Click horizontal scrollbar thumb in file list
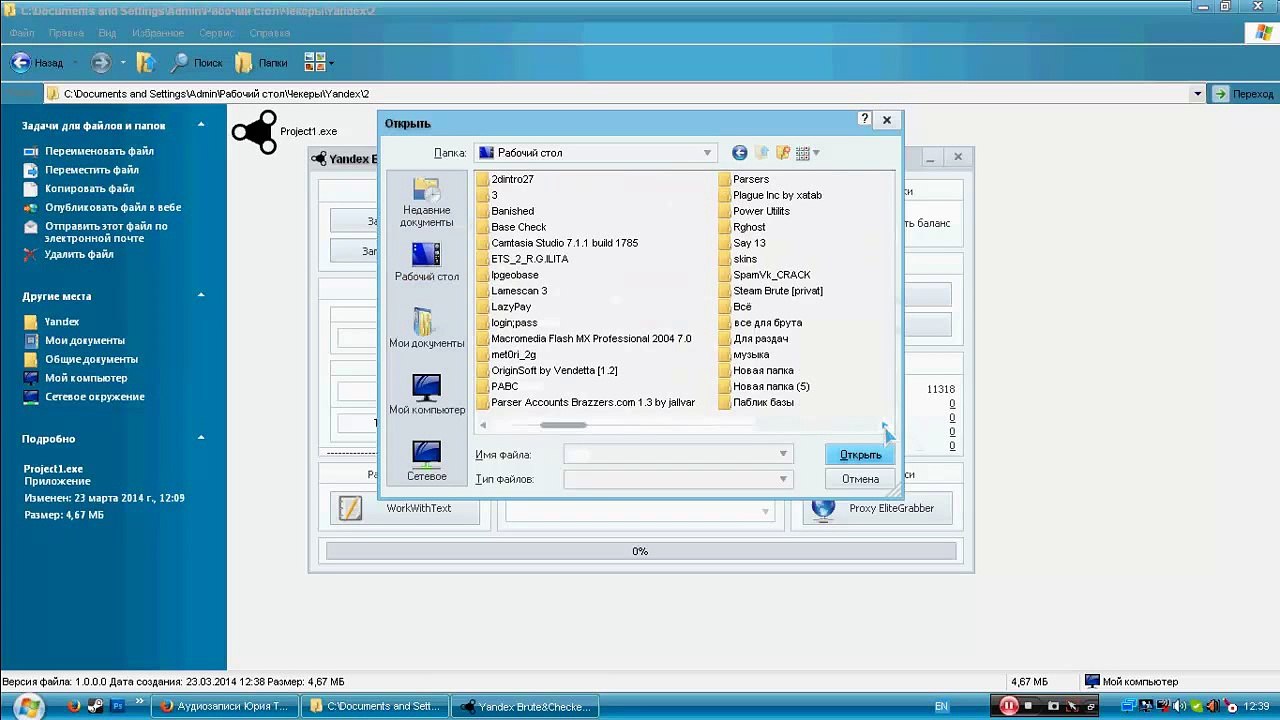 click(x=563, y=425)
